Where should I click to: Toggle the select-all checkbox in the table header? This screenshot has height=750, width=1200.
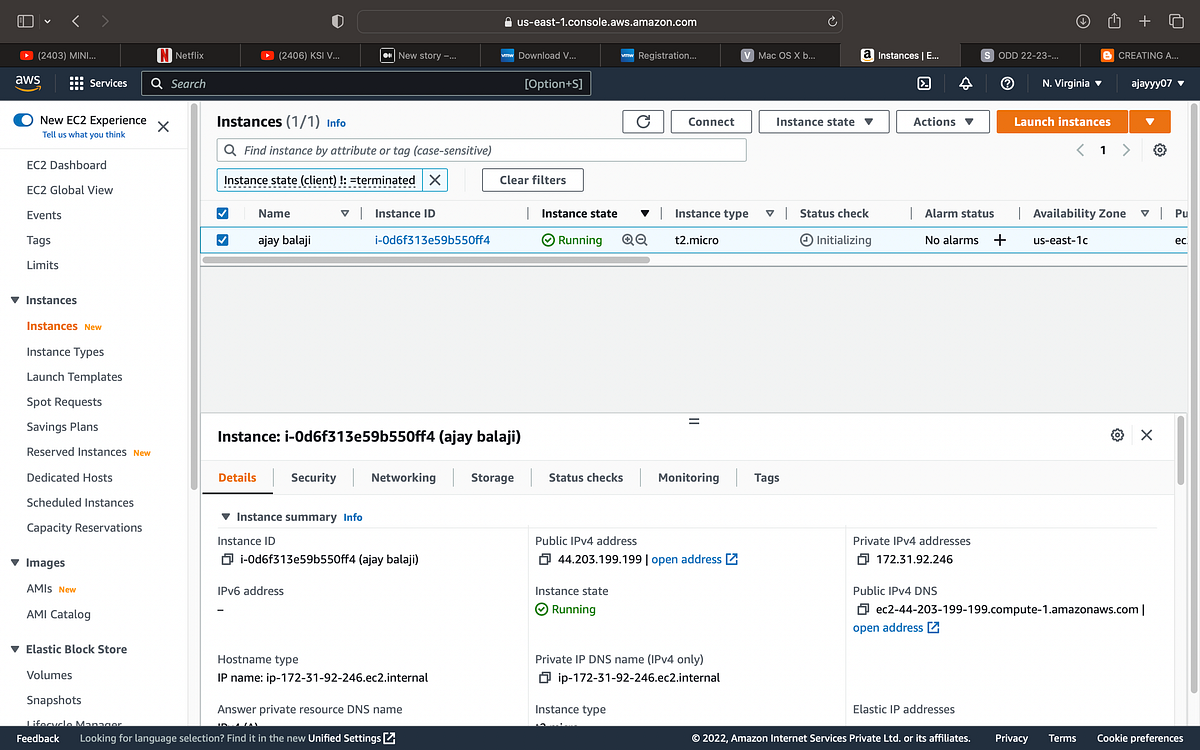point(222,213)
